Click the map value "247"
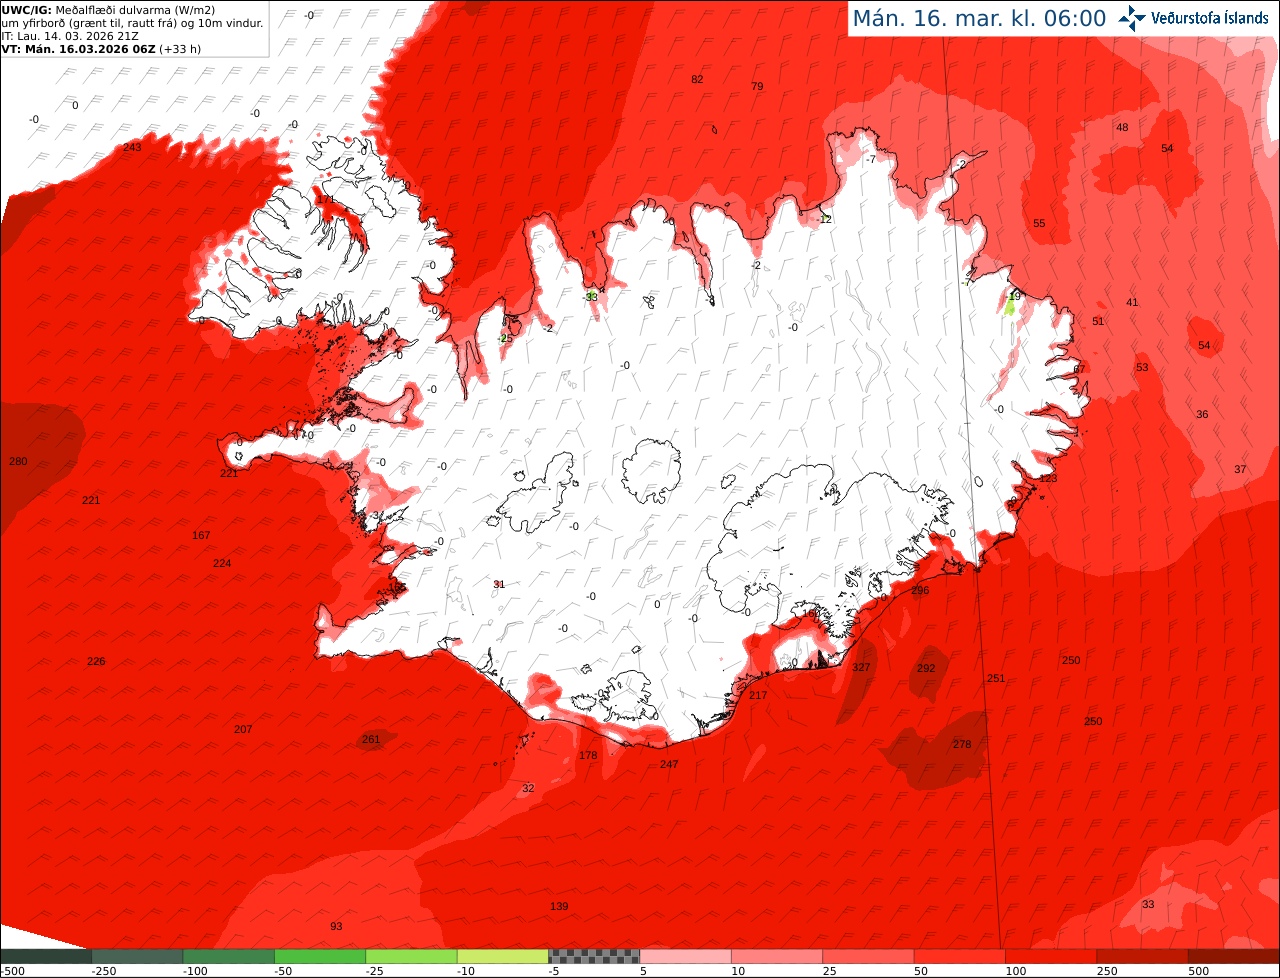The width and height of the screenshot is (1280, 978). click(x=669, y=764)
